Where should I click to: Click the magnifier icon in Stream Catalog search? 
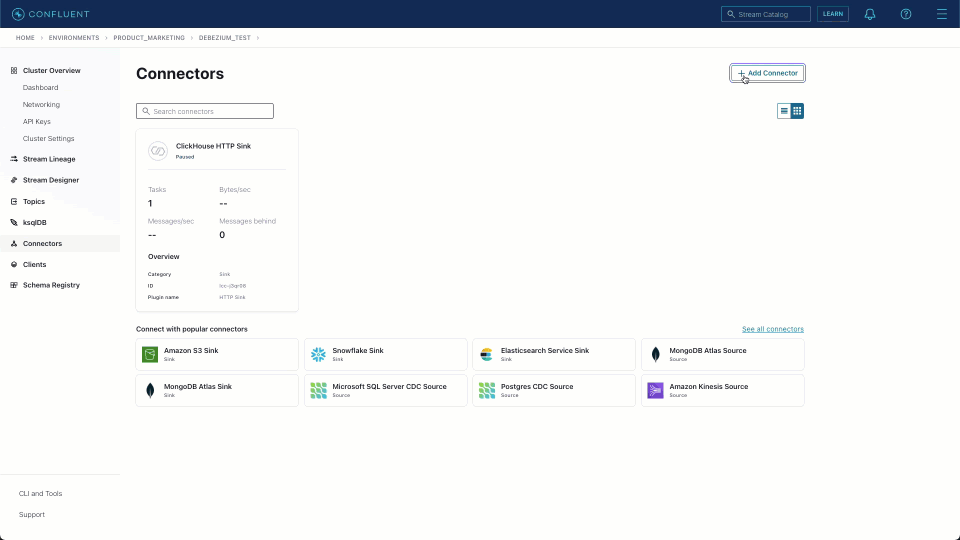click(x=730, y=14)
